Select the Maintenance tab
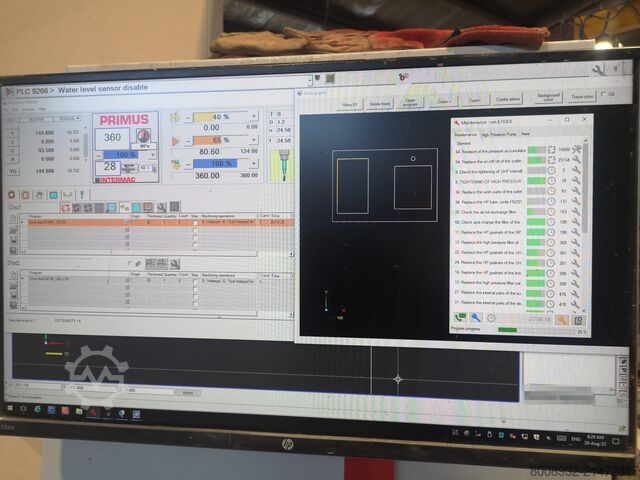This screenshot has height=480, width=640. tap(465, 132)
